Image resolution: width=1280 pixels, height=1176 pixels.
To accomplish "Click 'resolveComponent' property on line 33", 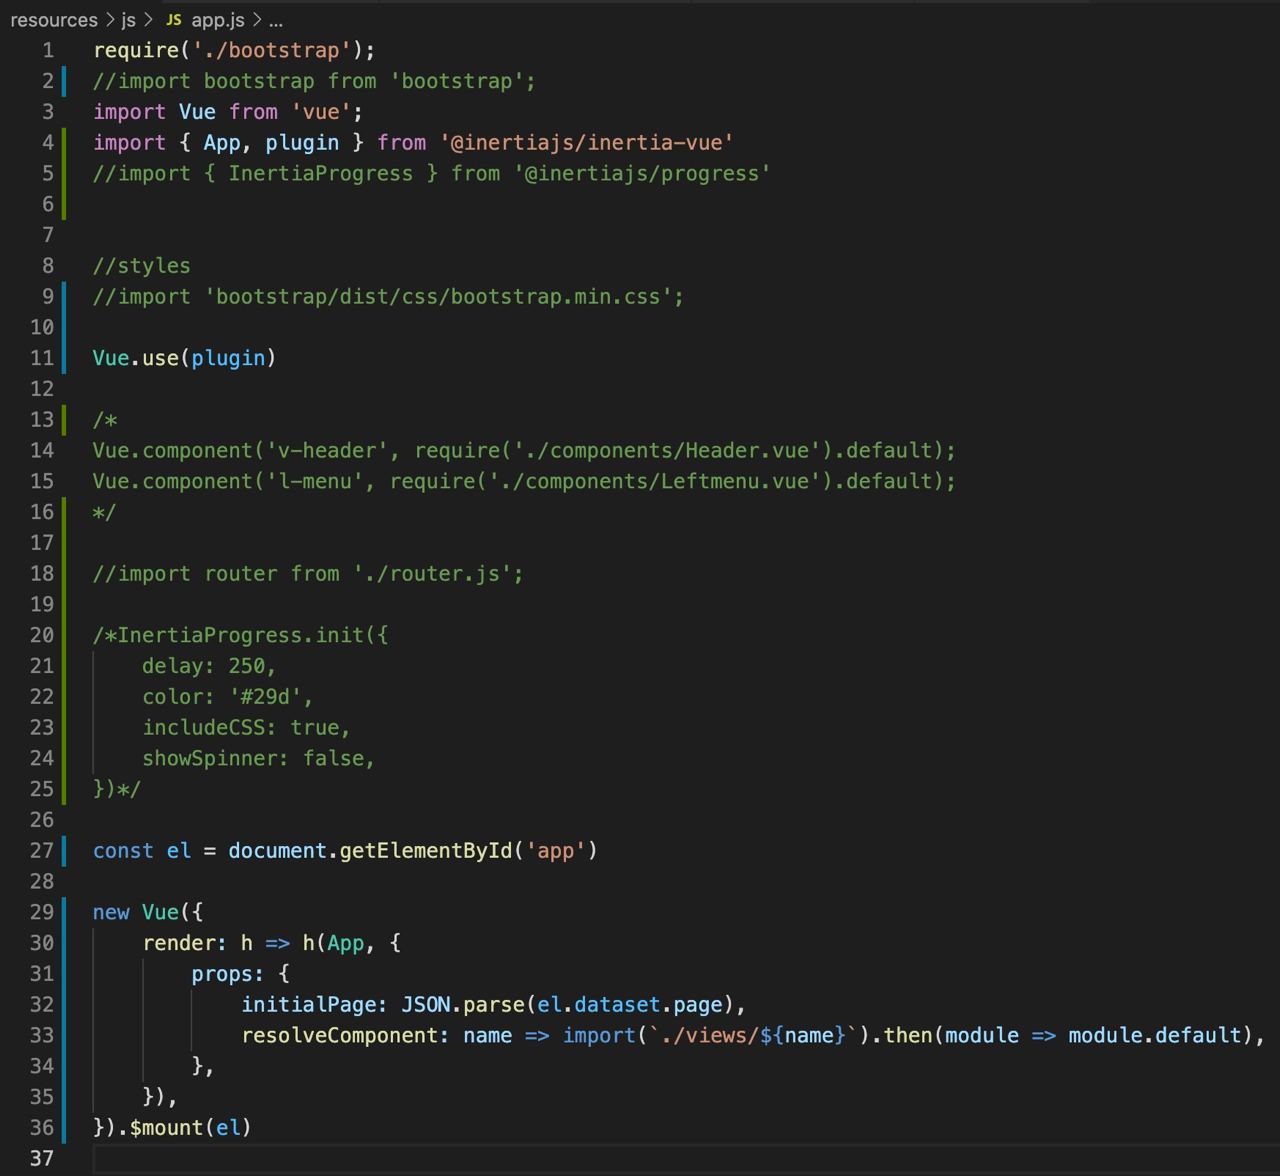I will pos(339,1036).
